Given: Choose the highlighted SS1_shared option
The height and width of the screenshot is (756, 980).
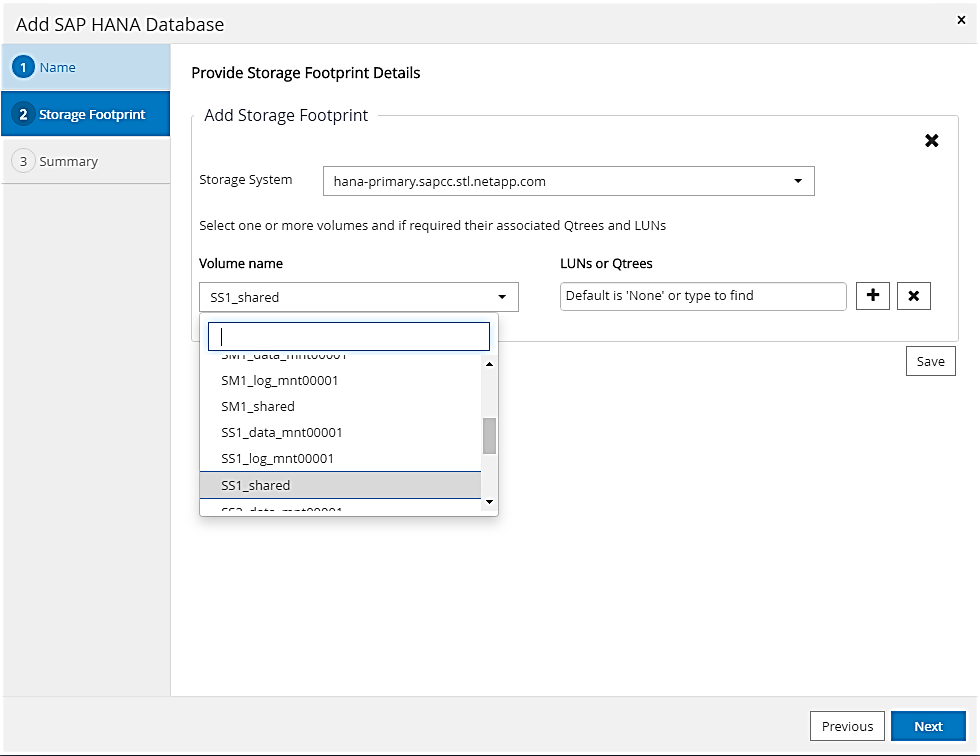Looking at the screenshot, I should click(x=256, y=485).
